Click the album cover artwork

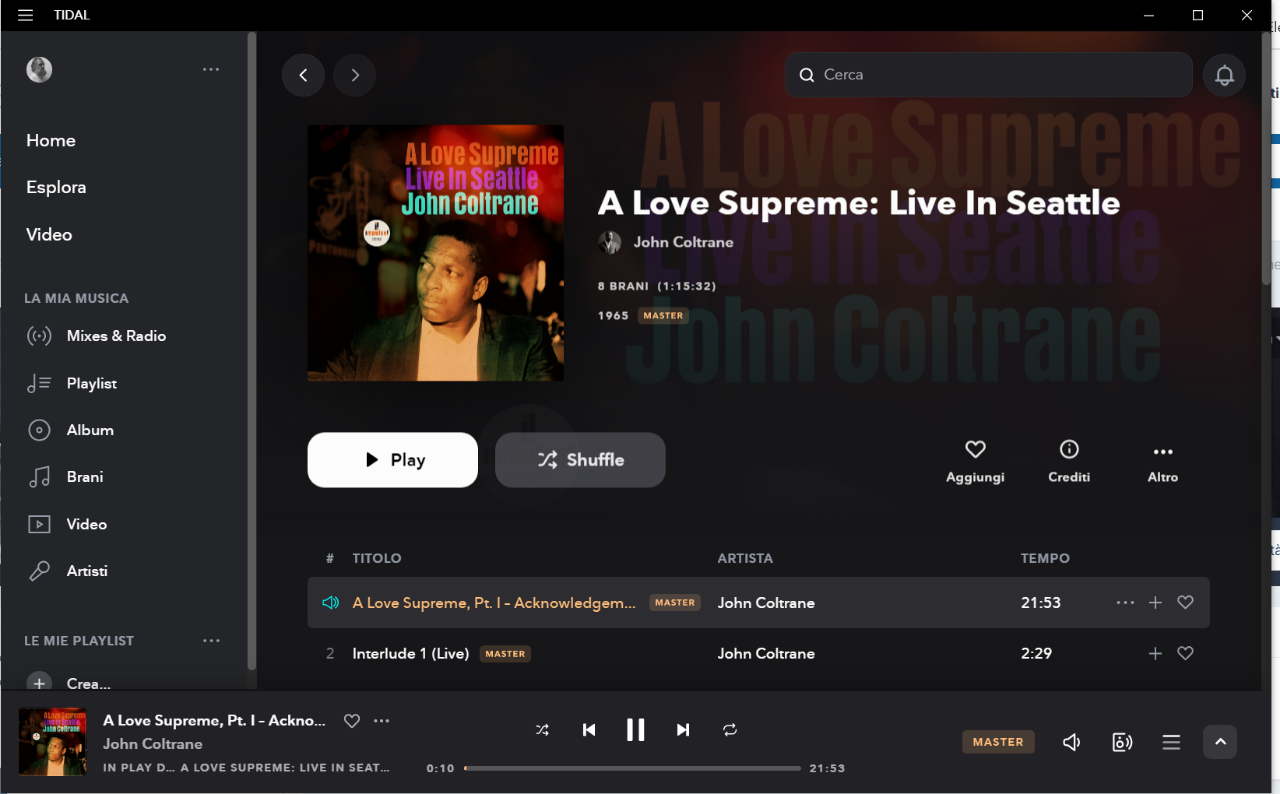click(435, 253)
